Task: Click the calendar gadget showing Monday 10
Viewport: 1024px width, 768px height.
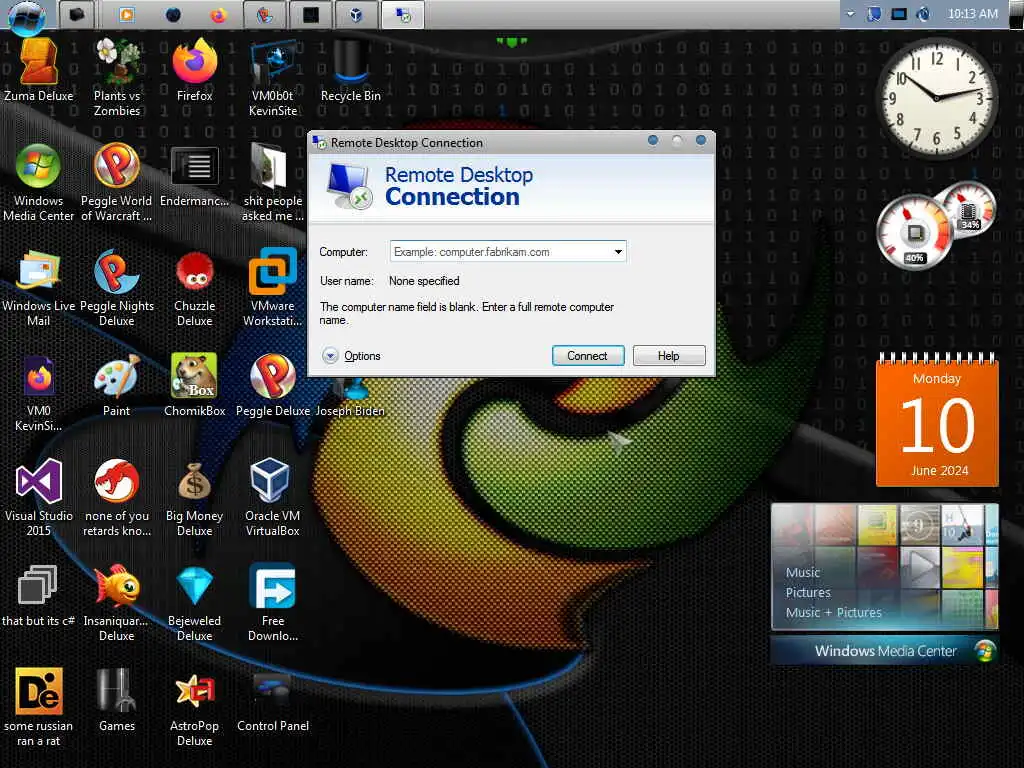Action: [937, 420]
